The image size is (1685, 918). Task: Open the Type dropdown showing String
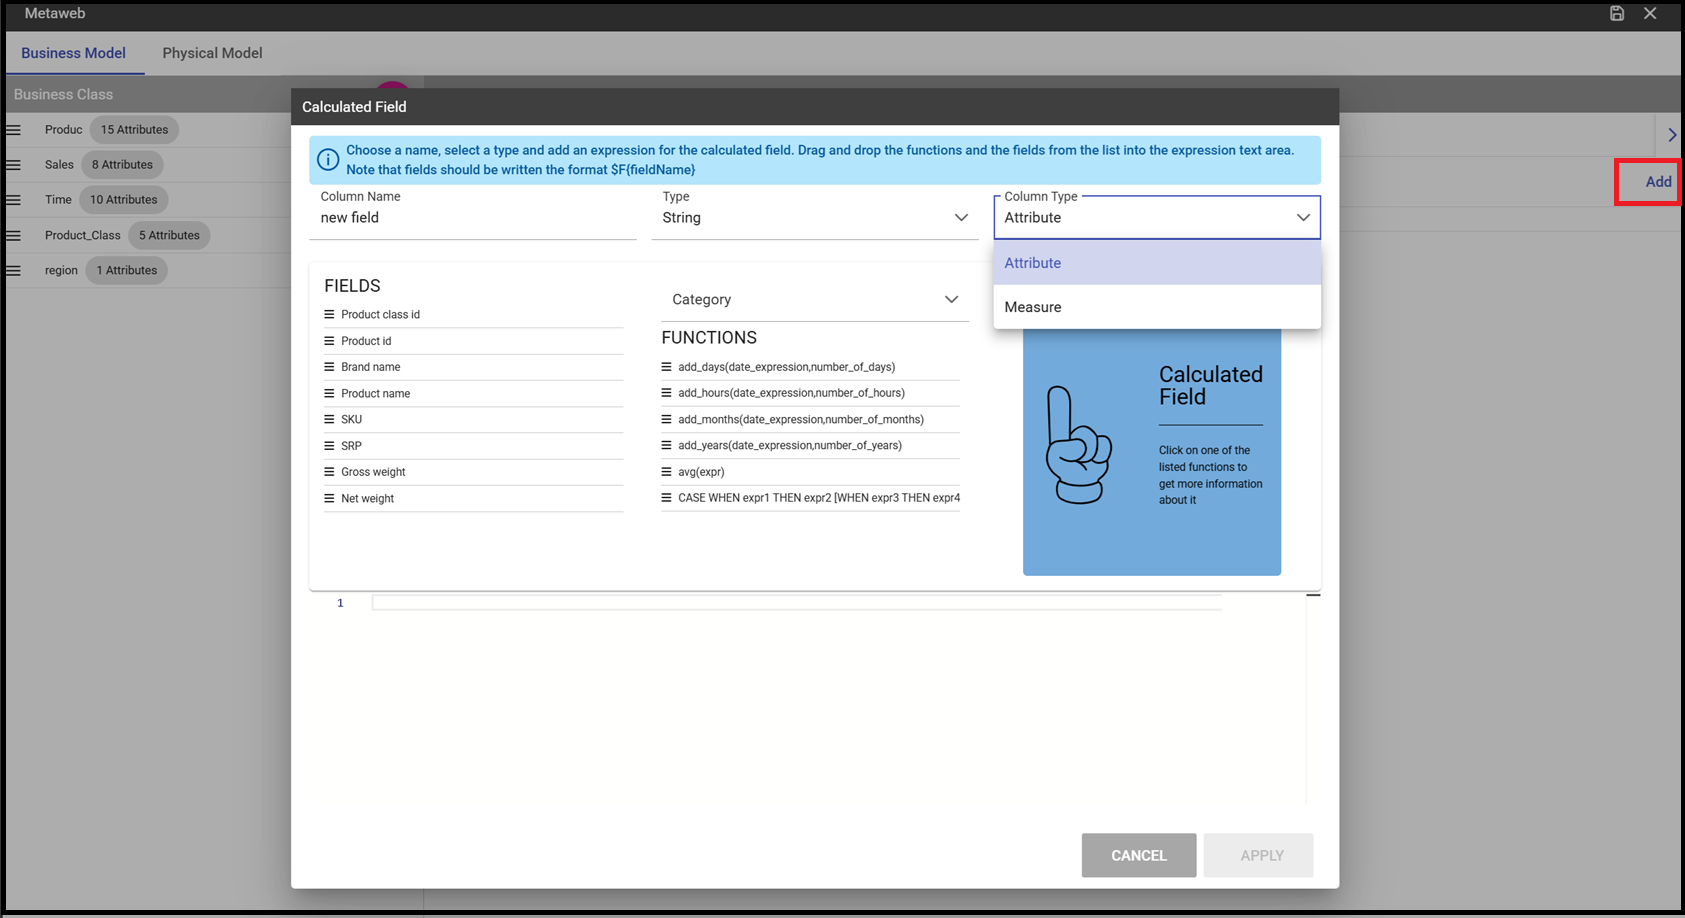tap(815, 218)
